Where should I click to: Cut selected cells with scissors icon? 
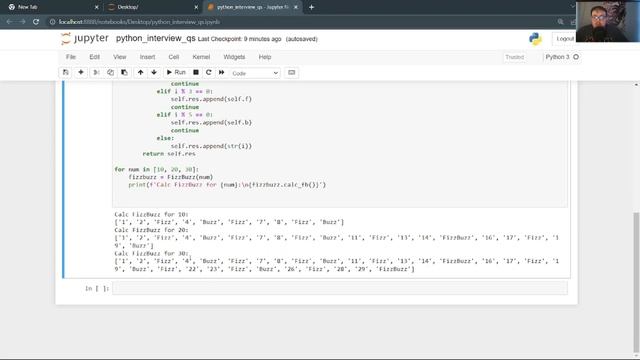96,73
